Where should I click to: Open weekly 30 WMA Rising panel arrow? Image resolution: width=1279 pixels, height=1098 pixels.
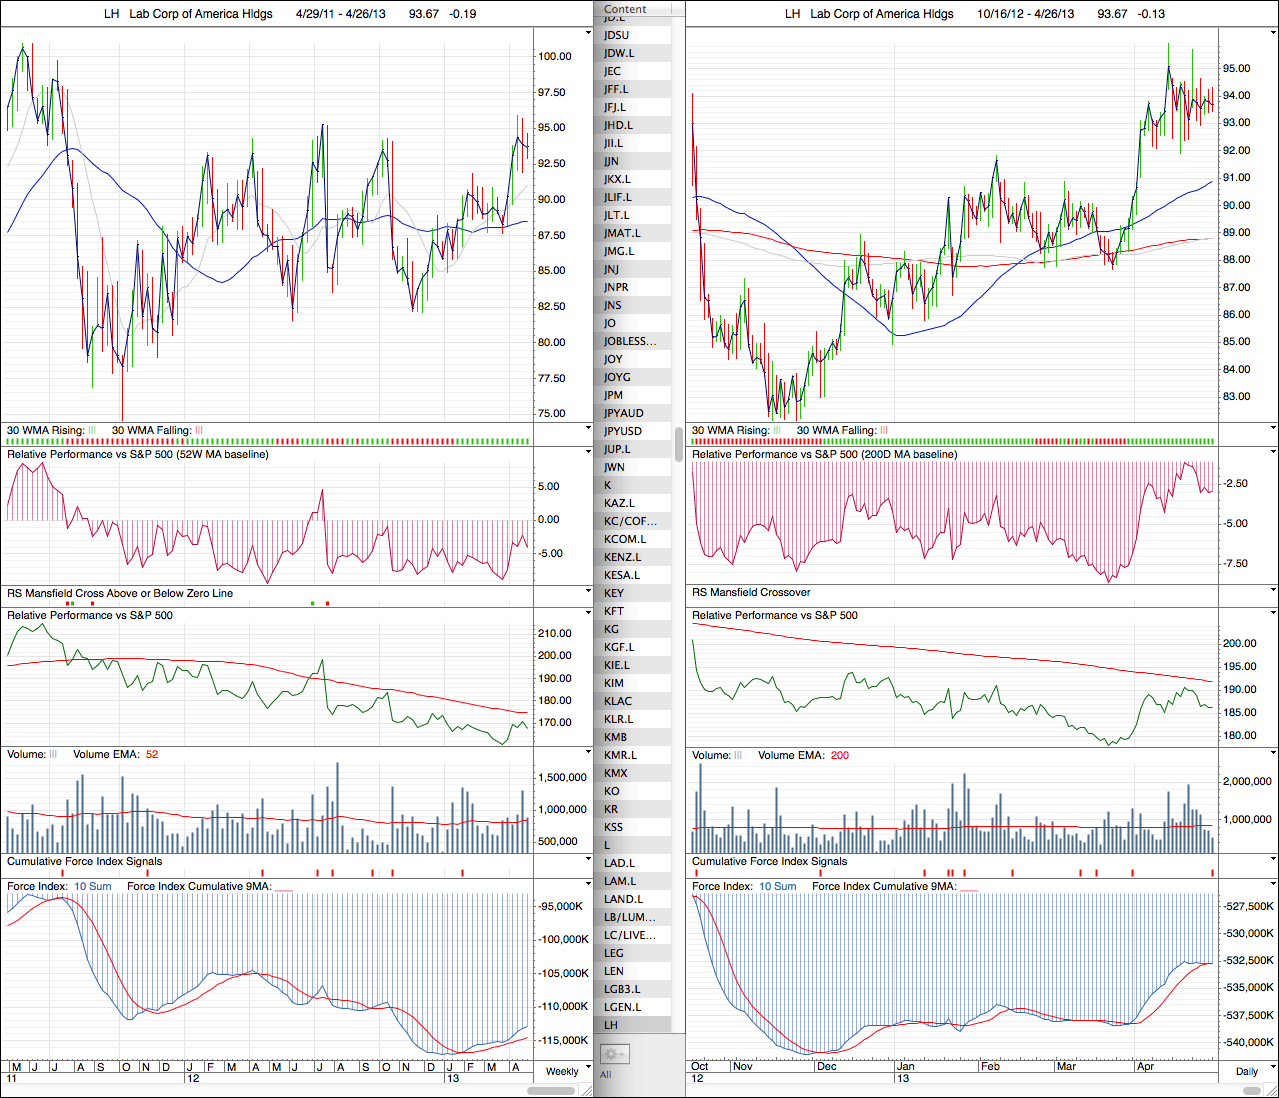click(x=588, y=430)
